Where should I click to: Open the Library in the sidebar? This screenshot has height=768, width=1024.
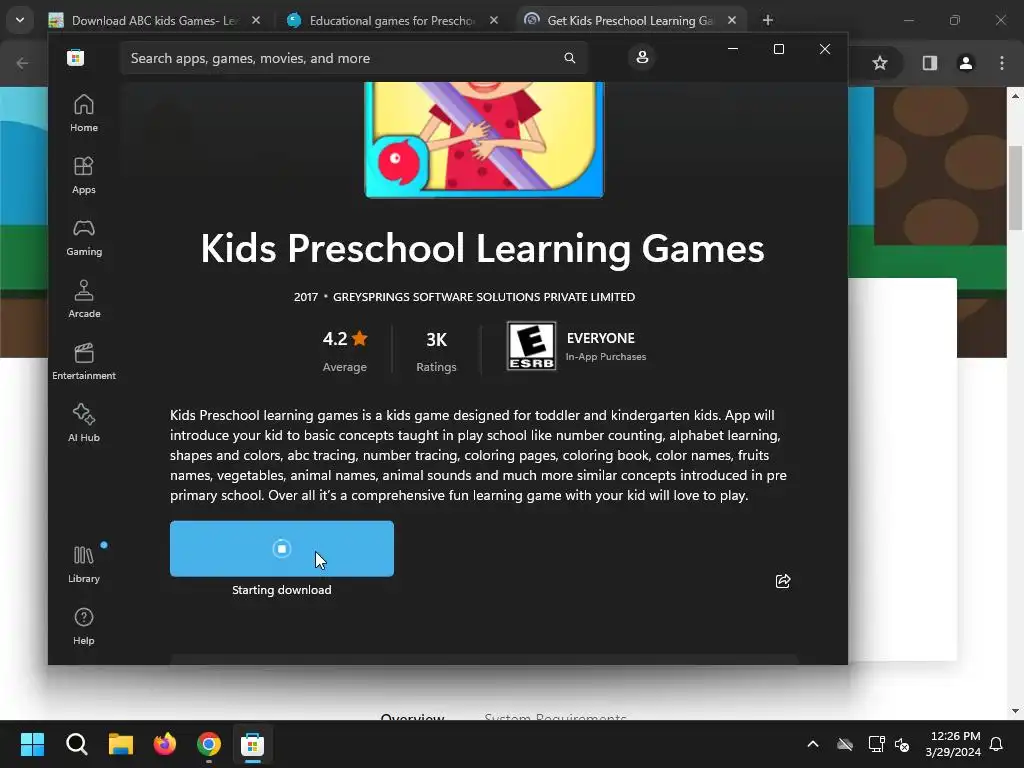84,564
